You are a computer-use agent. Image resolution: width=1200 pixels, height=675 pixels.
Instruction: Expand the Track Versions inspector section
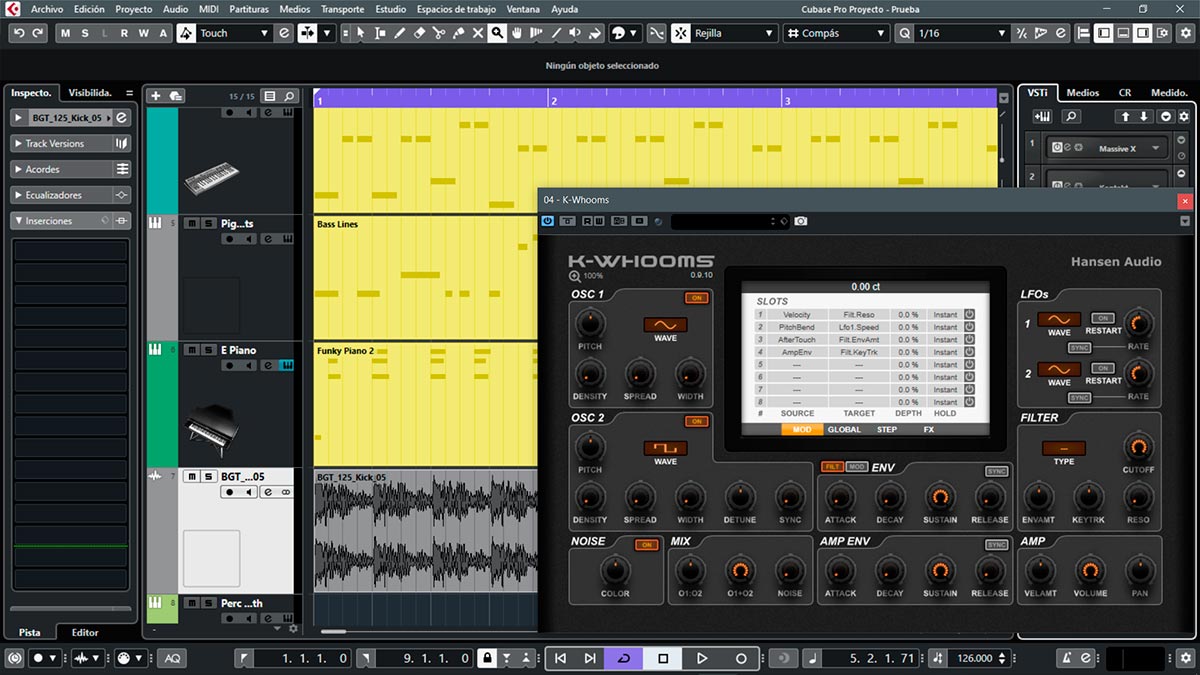pyautogui.click(x=71, y=143)
